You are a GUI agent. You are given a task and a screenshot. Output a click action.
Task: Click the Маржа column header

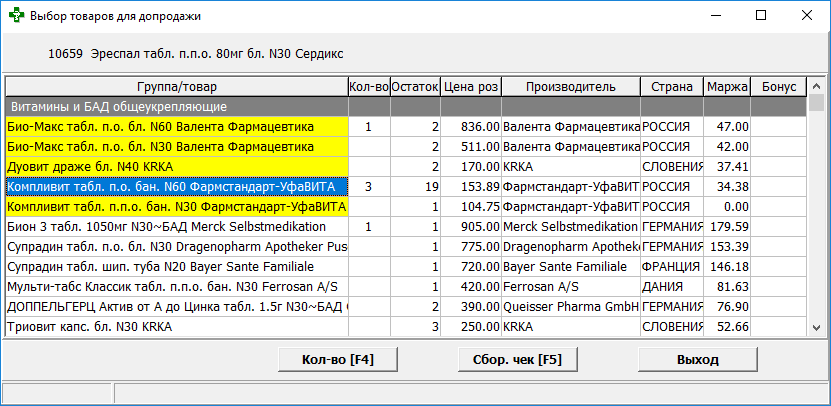pos(727,87)
